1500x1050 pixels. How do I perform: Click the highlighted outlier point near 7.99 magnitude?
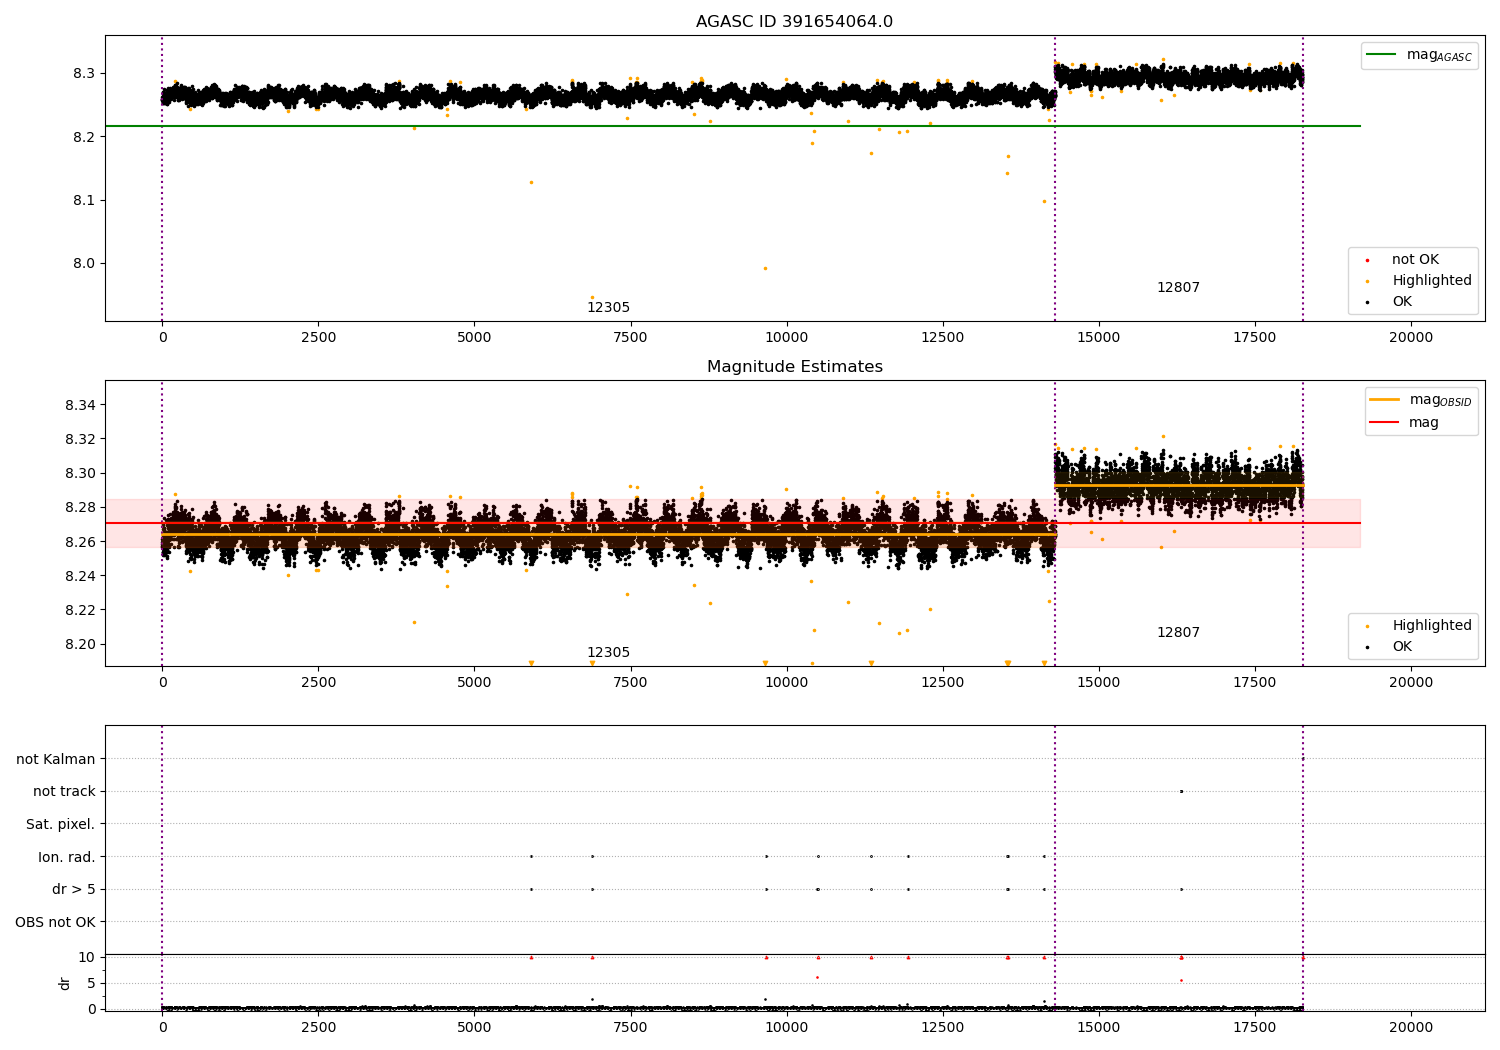tap(765, 268)
